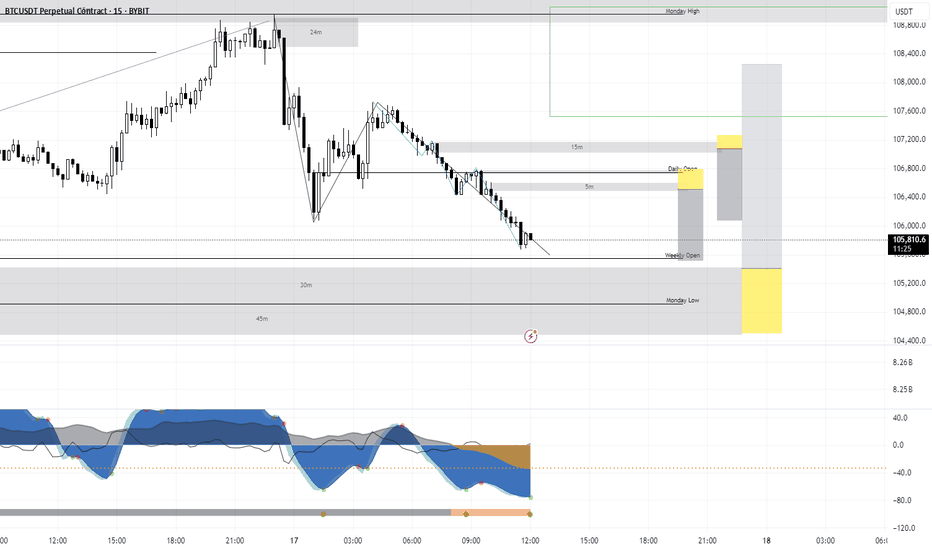Click the 107,600.0 price axis label
The height and width of the screenshot is (550, 932).
(x=909, y=111)
